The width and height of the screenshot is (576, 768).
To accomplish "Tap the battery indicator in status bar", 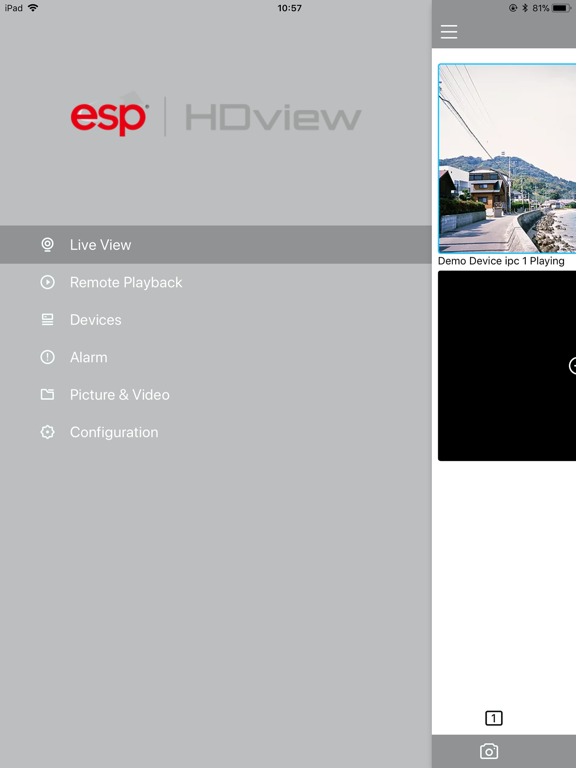I will pyautogui.click(x=561, y=8).
